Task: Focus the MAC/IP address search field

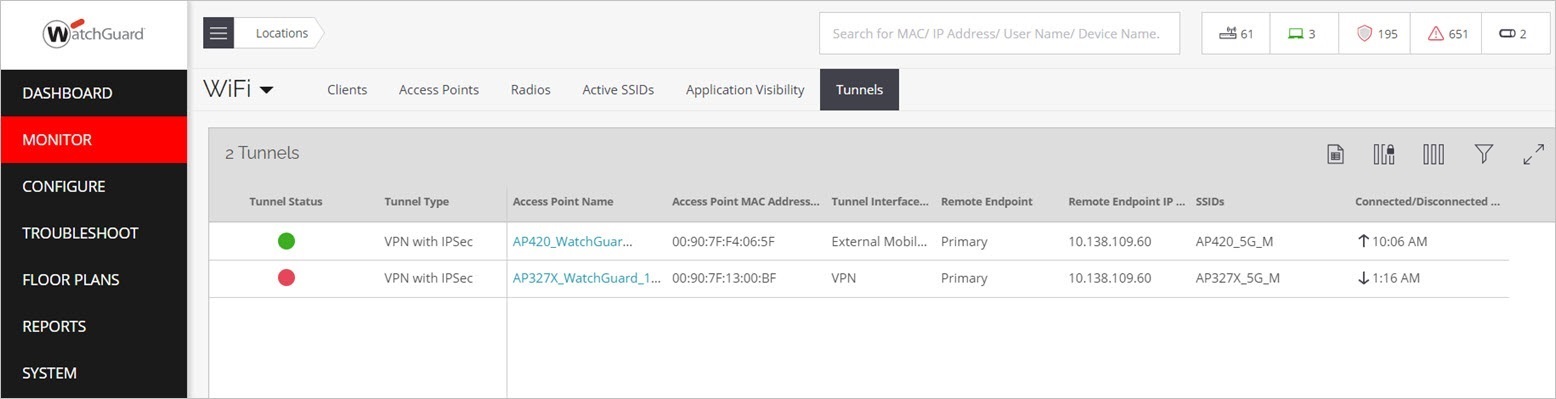Action: [x=999, y=33]
